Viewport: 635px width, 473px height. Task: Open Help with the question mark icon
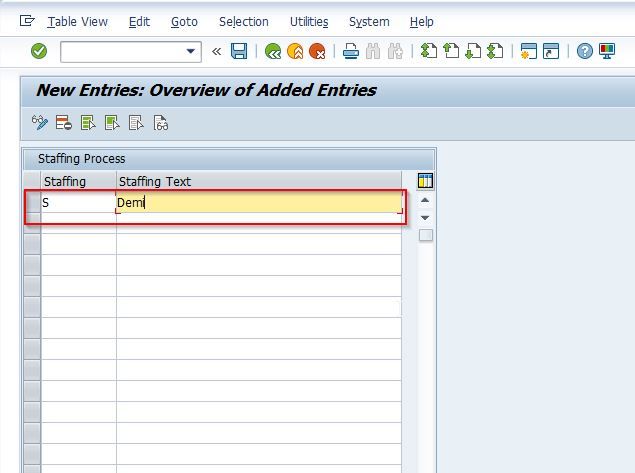[x=585, y=51]
